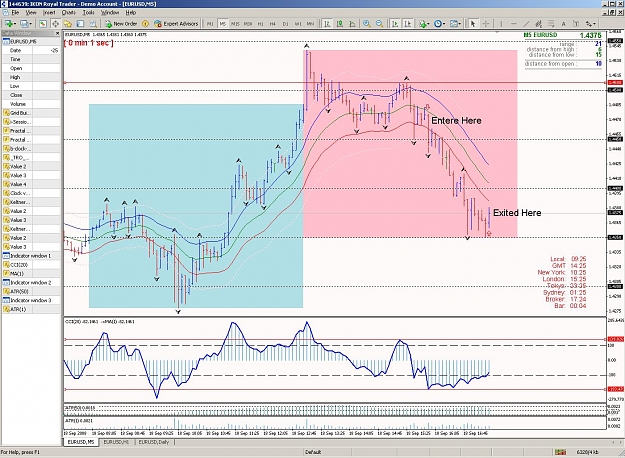Click the connection status bars indicator
625x458 pixels.
(x=560, y=452)
